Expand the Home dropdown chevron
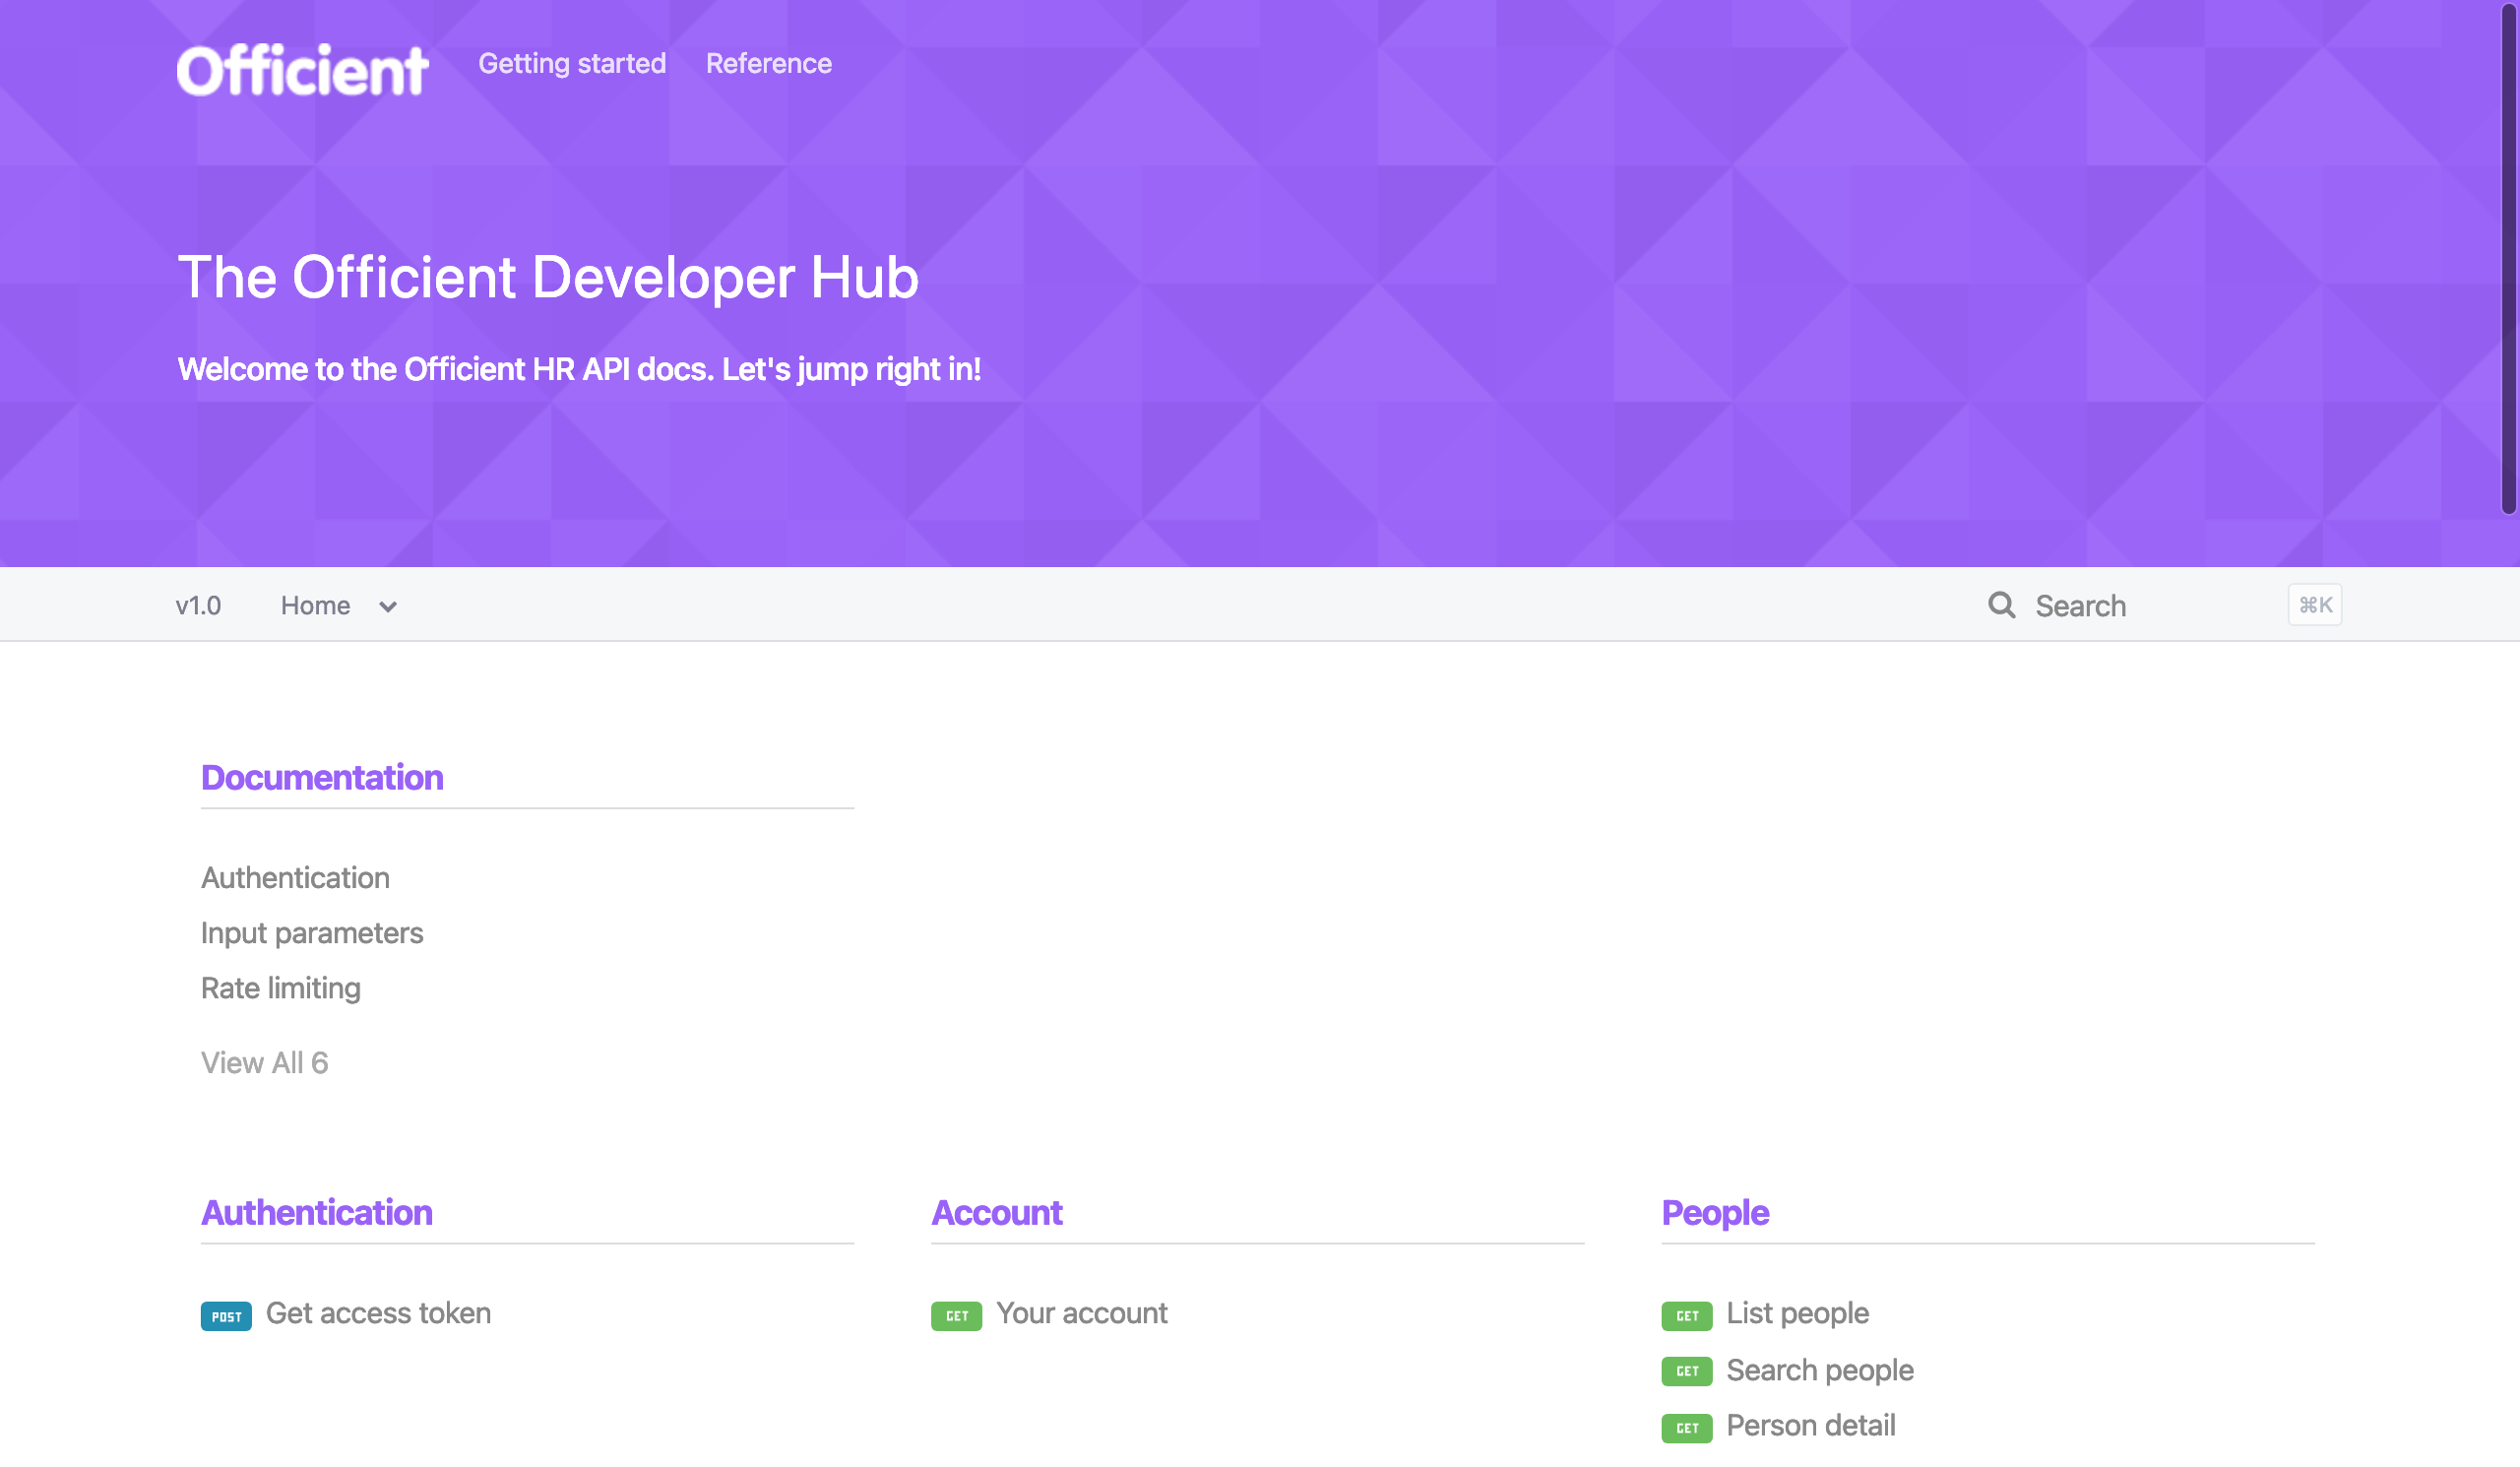The height and width of the screenshot is (1467, 2520). (x=388, y=607)
